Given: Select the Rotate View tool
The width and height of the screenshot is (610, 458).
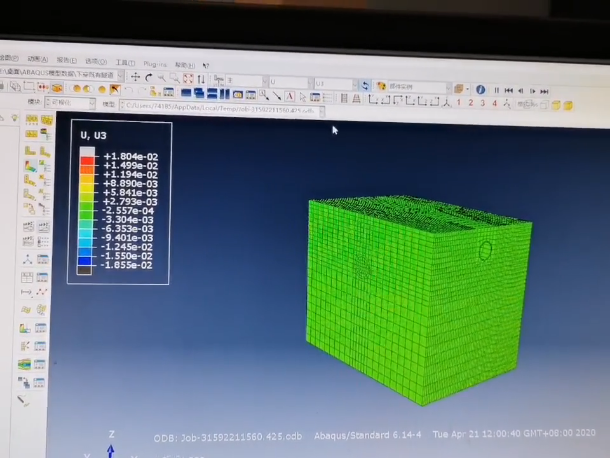Looking at the screenshot, I should [x=149, y=77].
